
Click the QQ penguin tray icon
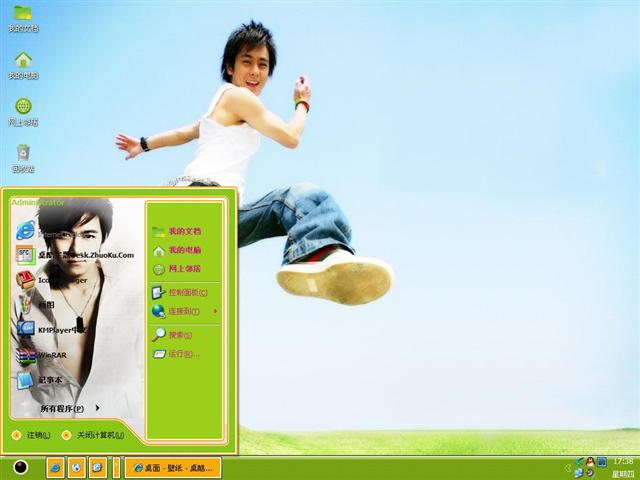click(590, 462)
